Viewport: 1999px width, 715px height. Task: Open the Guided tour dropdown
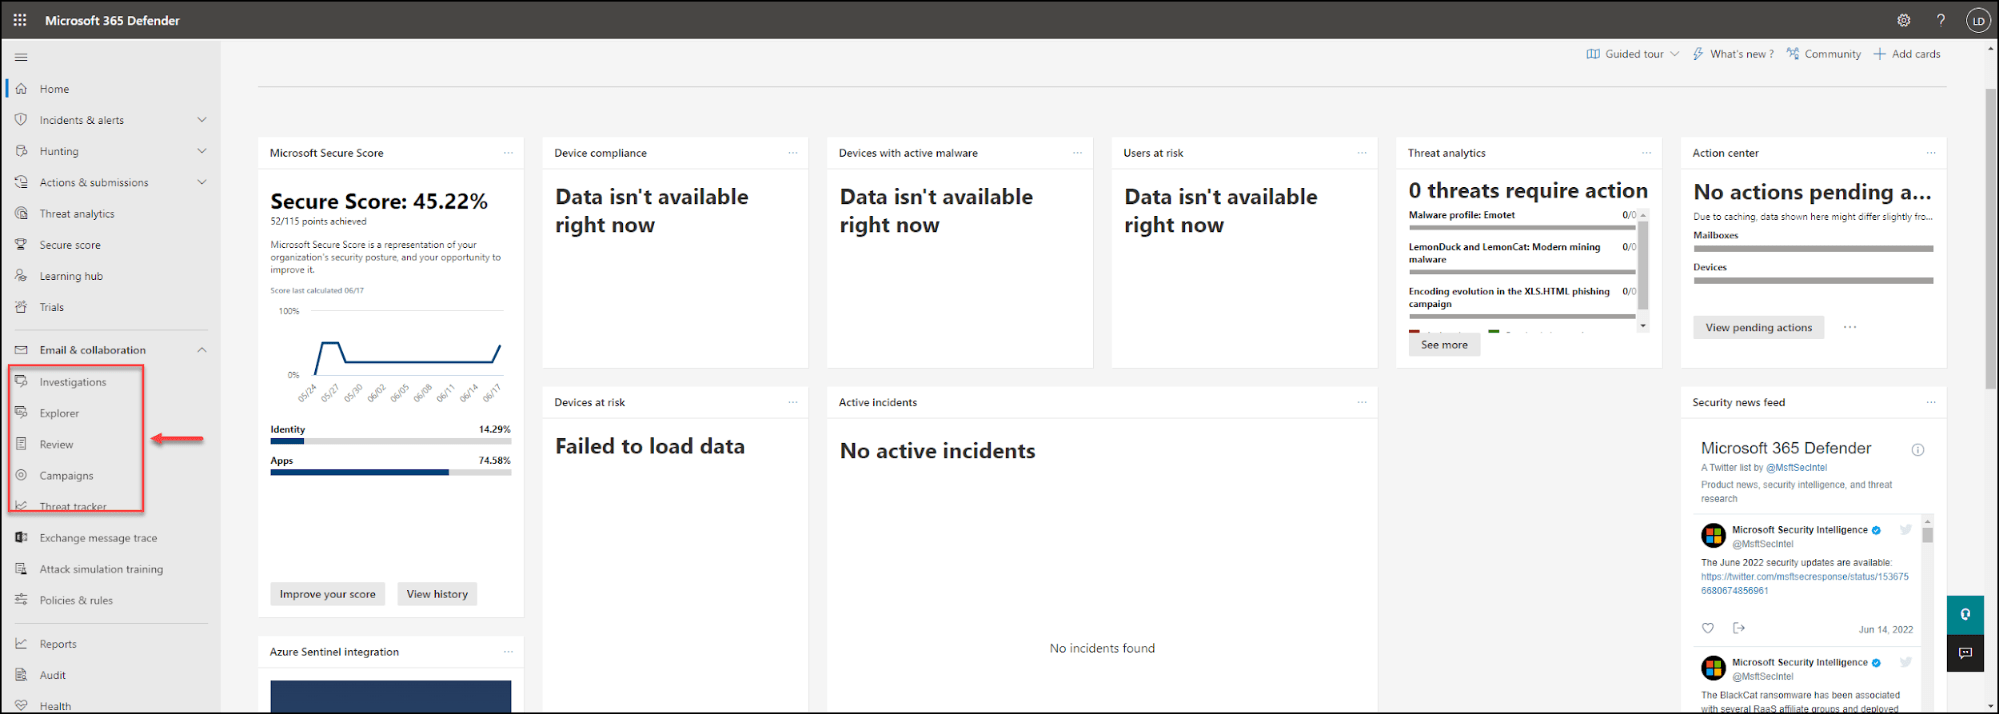[1633, 54]
